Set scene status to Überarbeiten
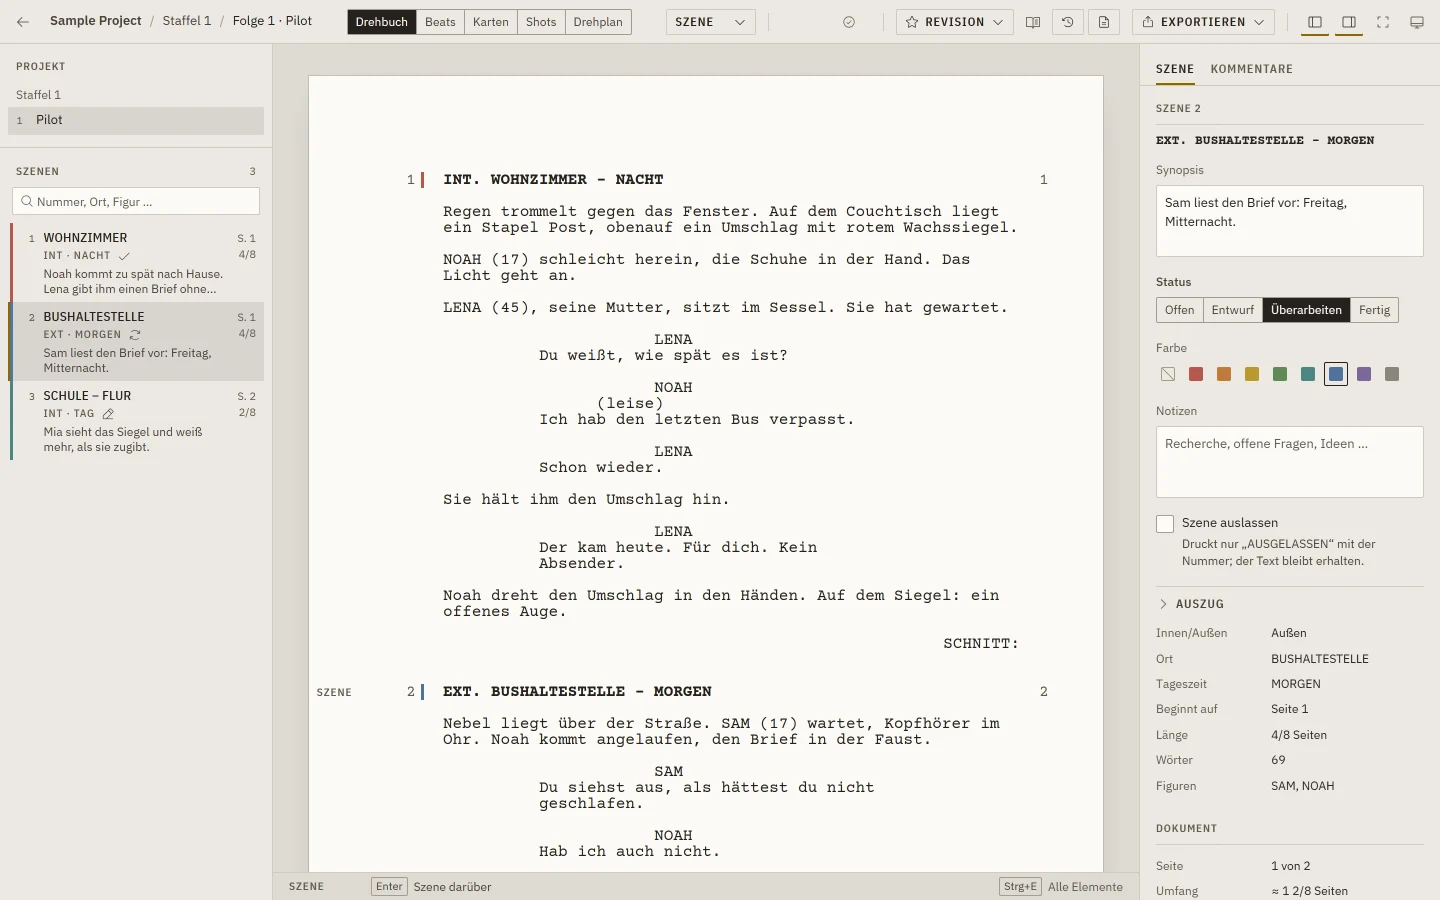The image size is (1440, 900). pos(1306,310)
